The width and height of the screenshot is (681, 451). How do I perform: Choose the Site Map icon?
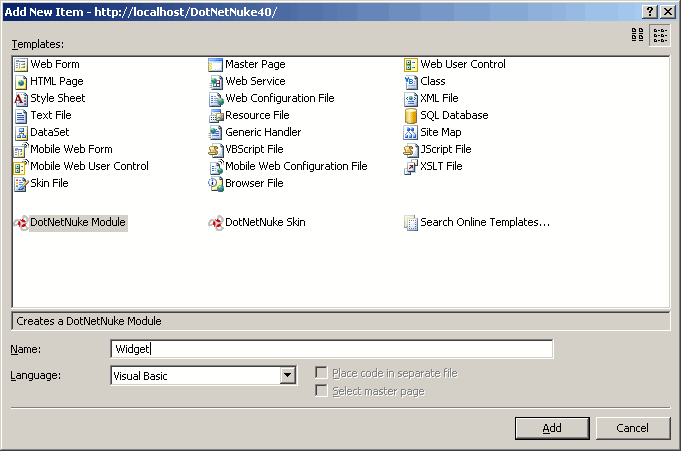[410, 133]
